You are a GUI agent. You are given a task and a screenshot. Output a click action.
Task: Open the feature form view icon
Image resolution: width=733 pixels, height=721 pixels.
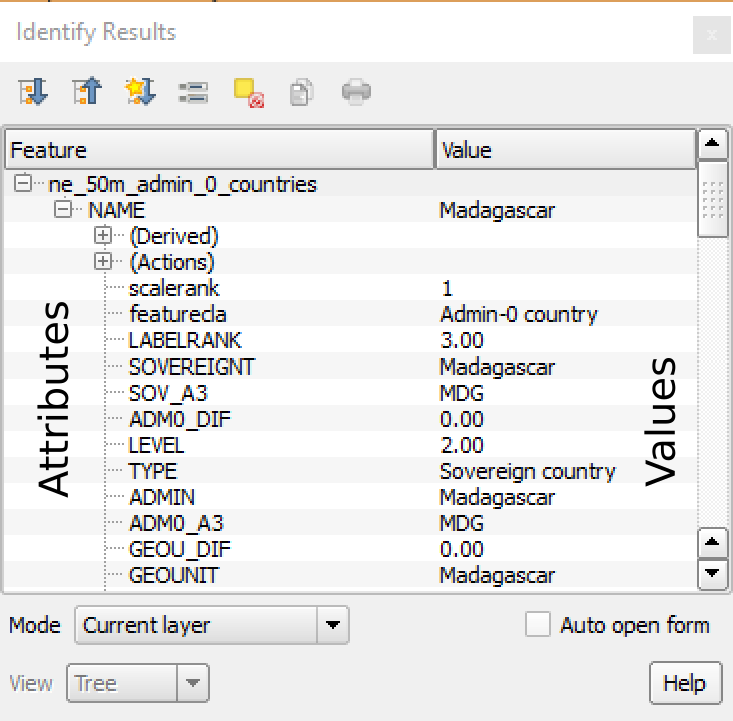pos(192,93)
